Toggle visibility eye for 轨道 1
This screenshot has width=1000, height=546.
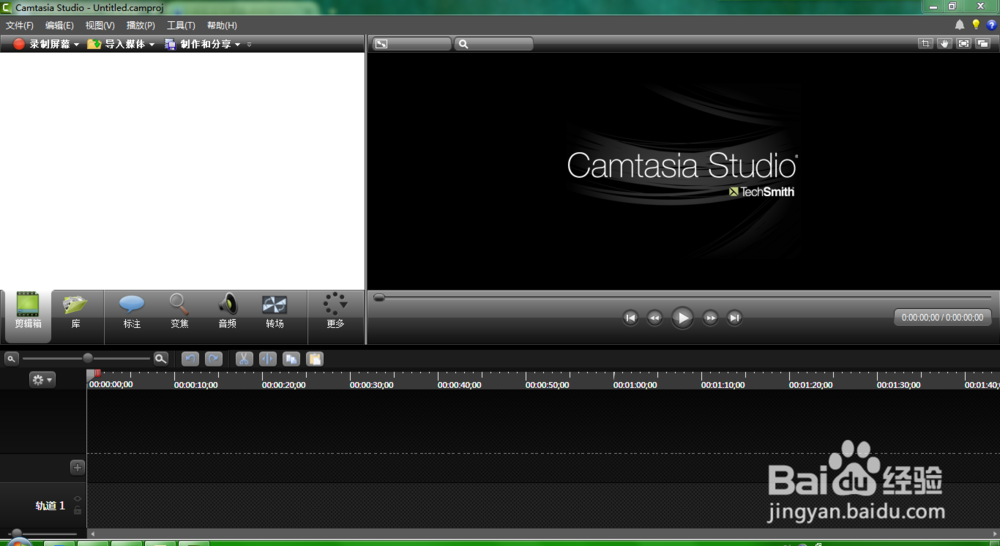[x=77, y=499]
